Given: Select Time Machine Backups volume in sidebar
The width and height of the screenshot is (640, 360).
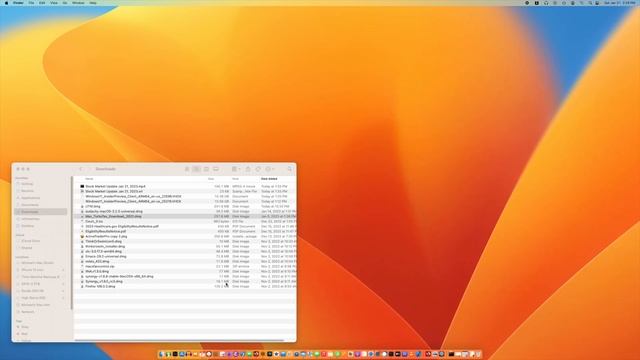Looking at the screenshot, I should click(40, 277).
